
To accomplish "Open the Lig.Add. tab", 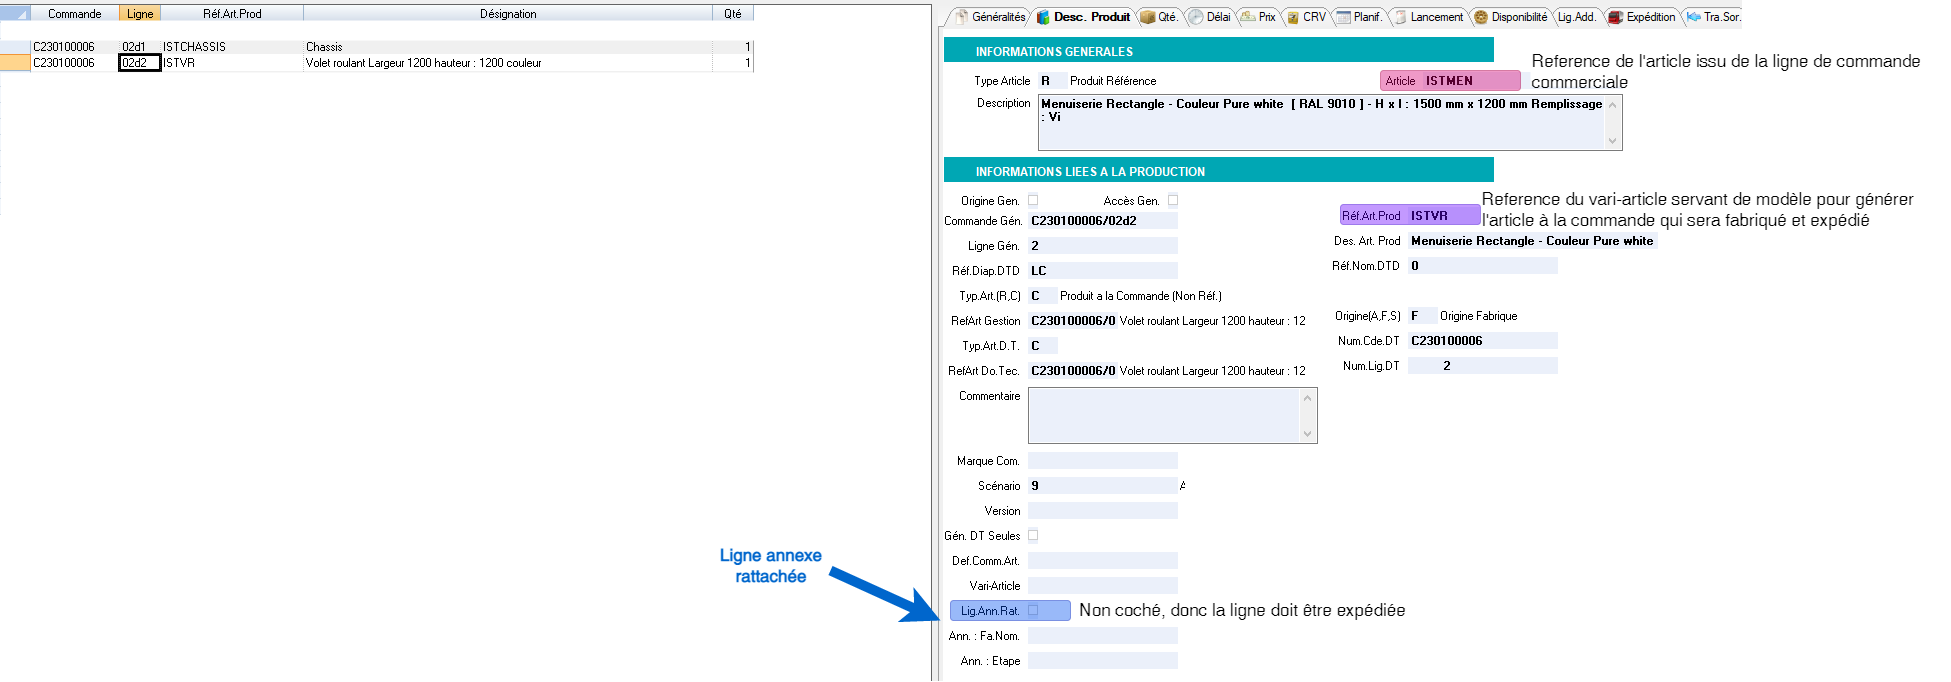I will [1576, 17].
